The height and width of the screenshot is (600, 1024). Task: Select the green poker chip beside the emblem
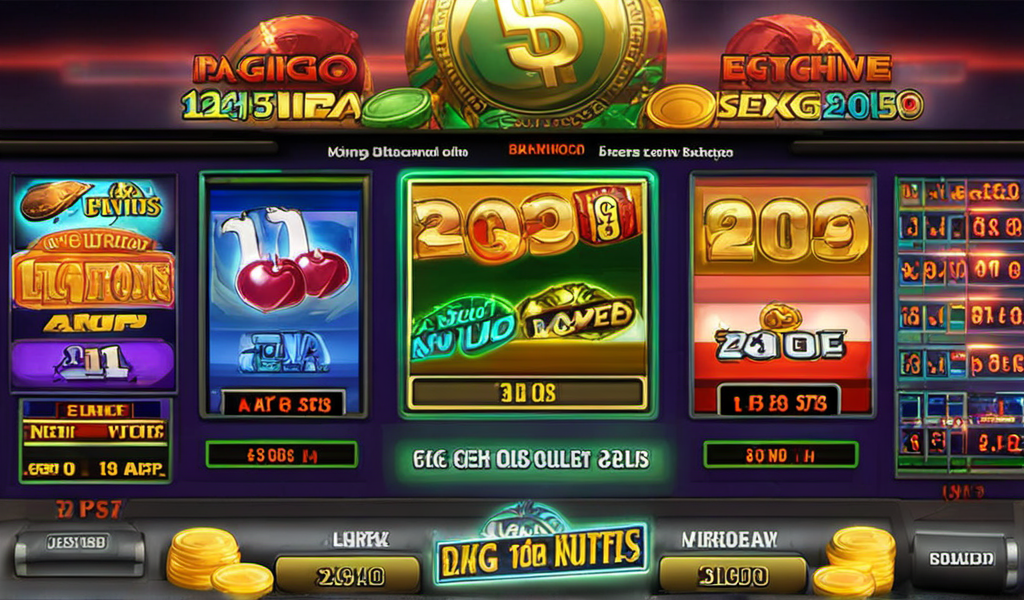click(x=398, y=107)
